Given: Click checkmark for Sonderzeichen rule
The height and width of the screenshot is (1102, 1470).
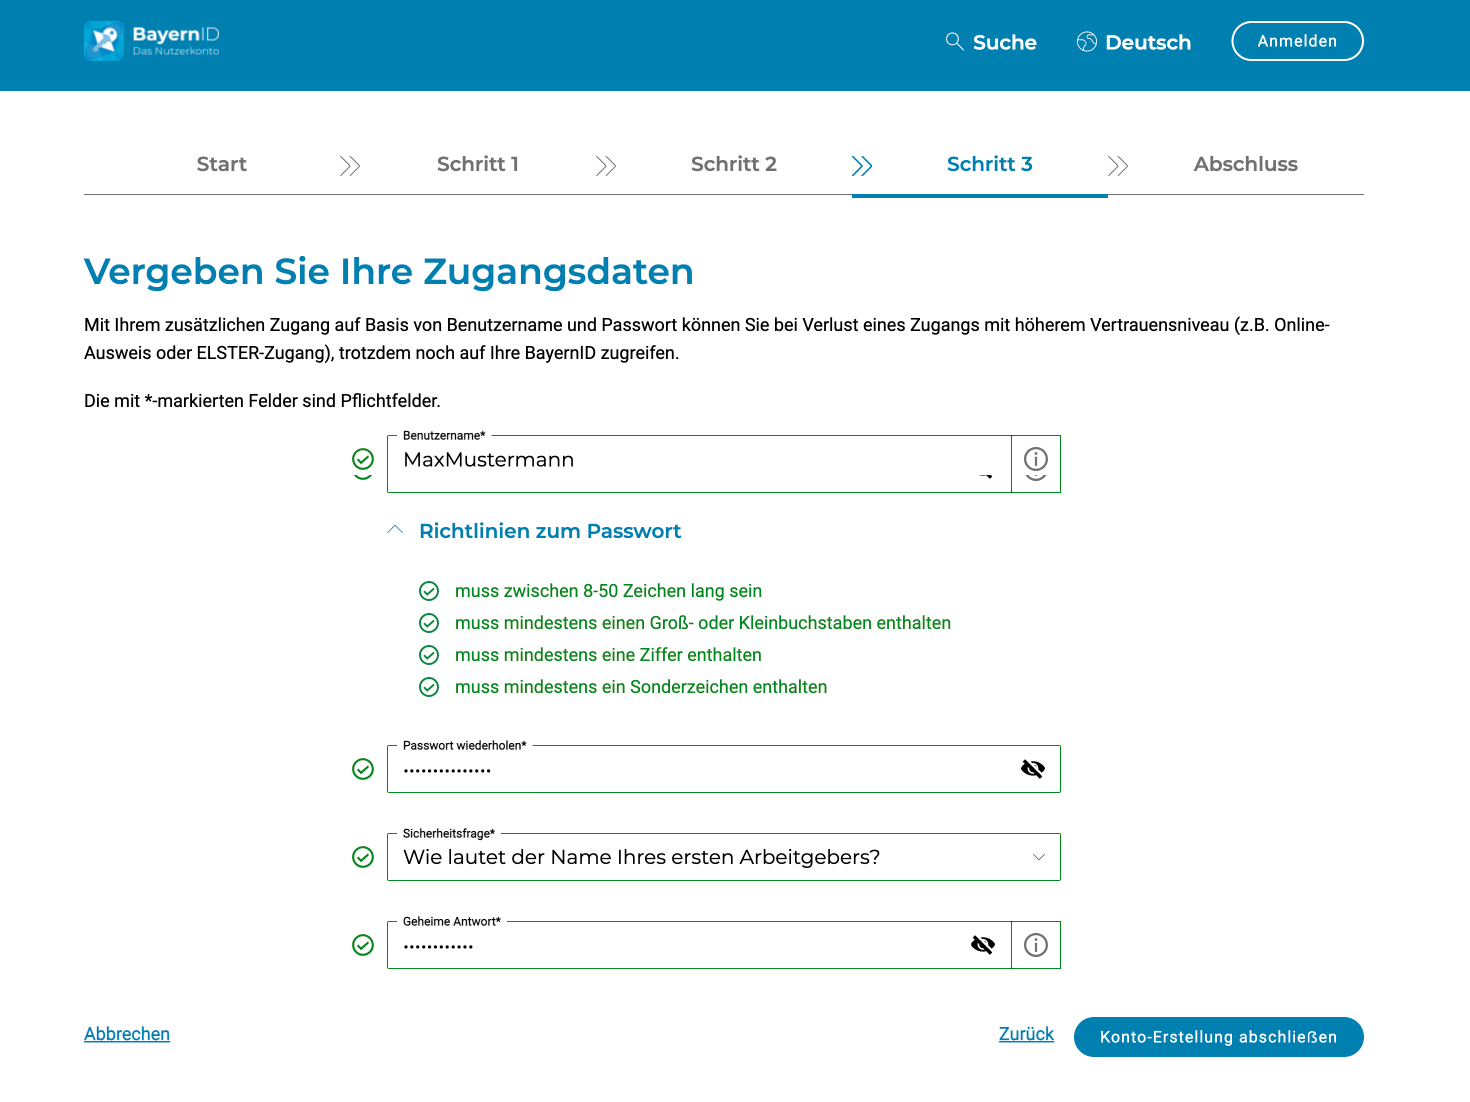Looking at the screenshot, I should (429, 687).
